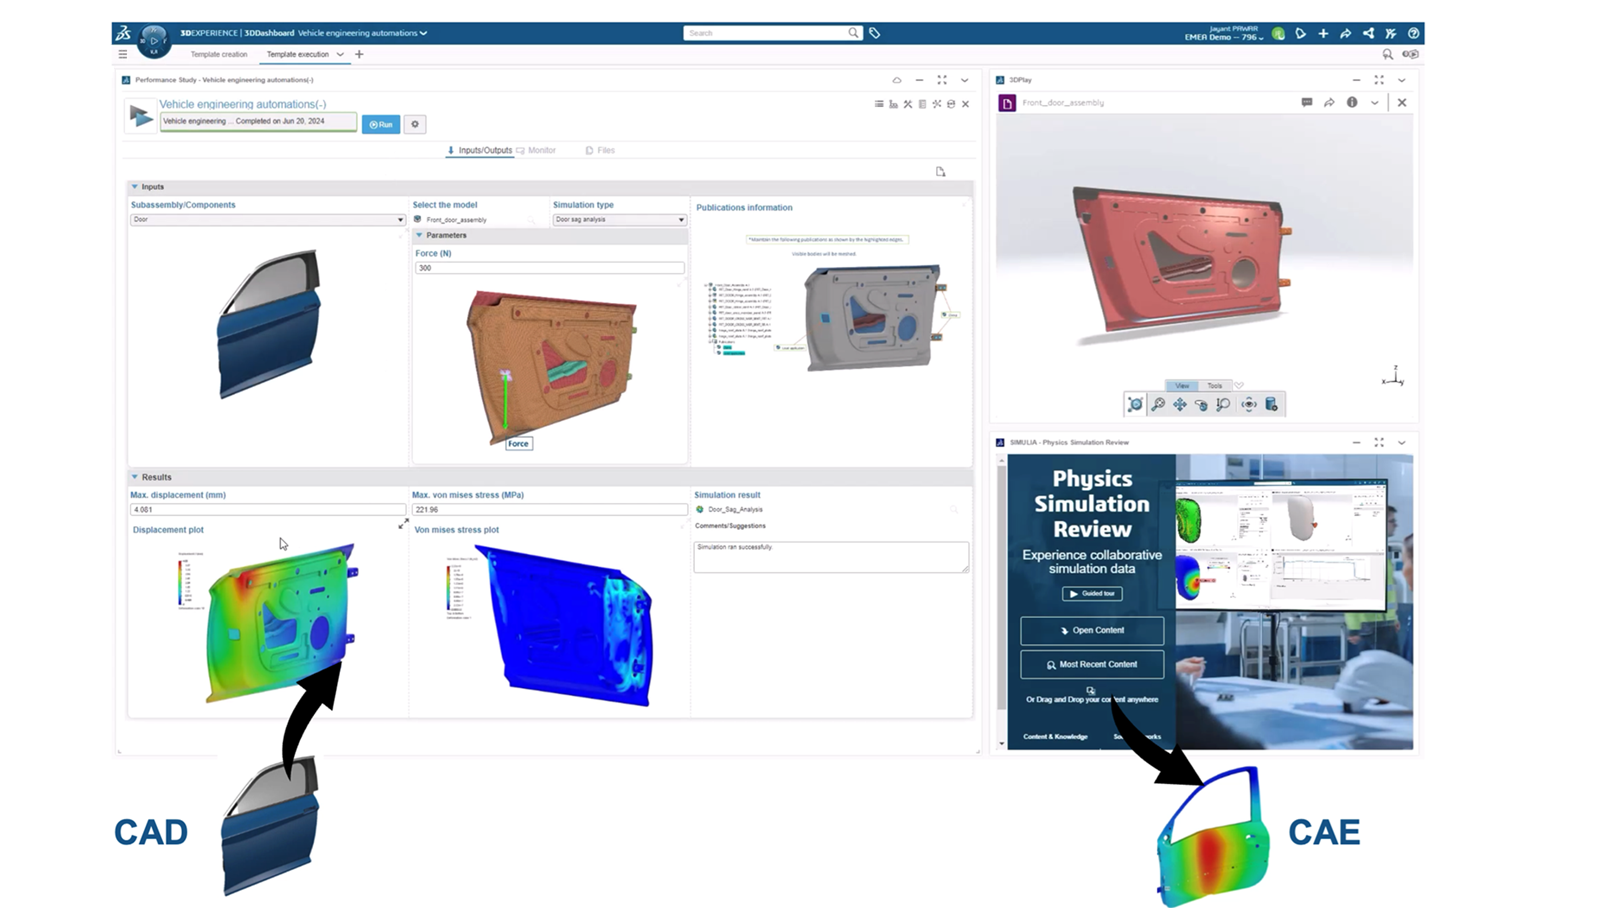Viewport: 1600px width, 908px height.
Task: Click the Open Content button
Action: tap(1092, 631)
